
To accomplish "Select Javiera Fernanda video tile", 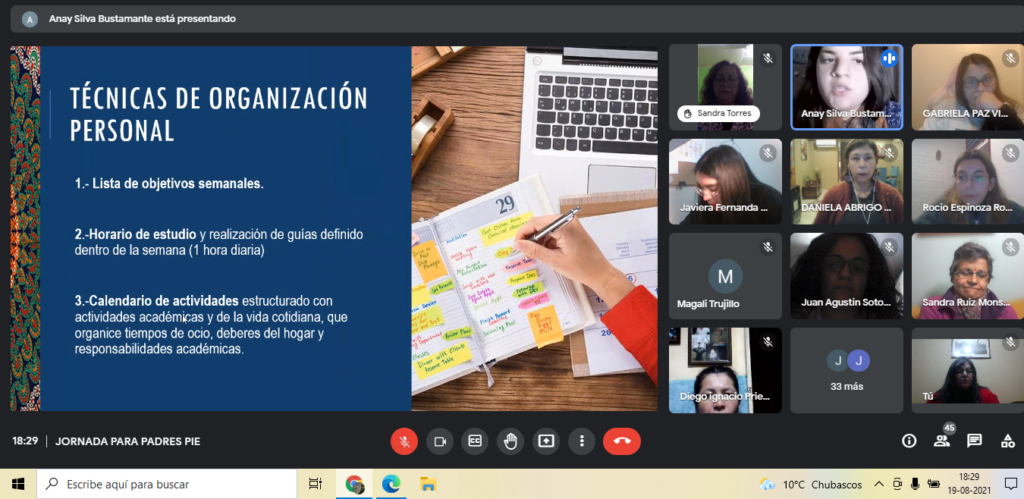I will click(725, 182).
